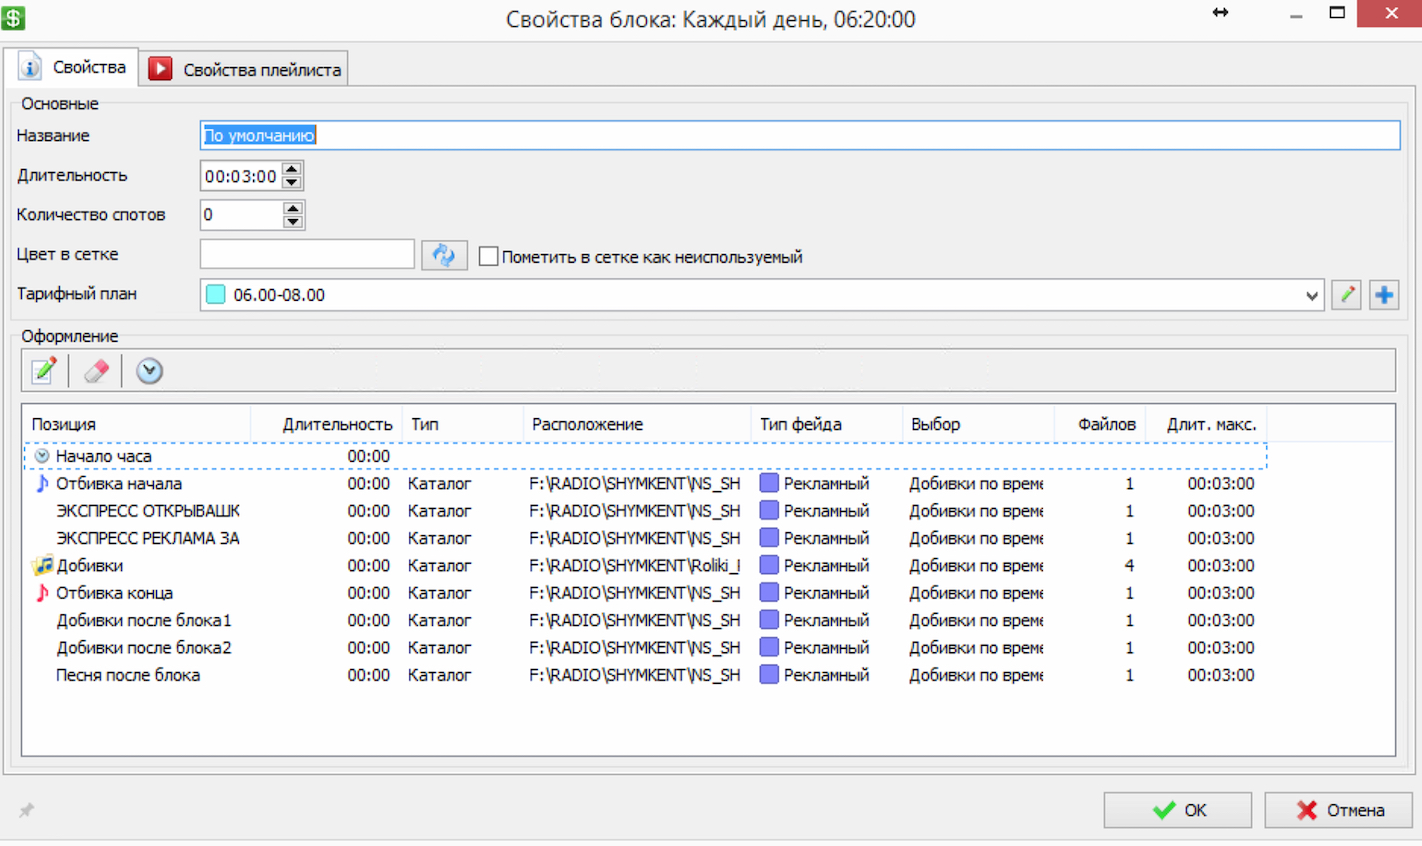
Task: Click the cyan swatch in Тарифный план
Action: tap(215, 295)
